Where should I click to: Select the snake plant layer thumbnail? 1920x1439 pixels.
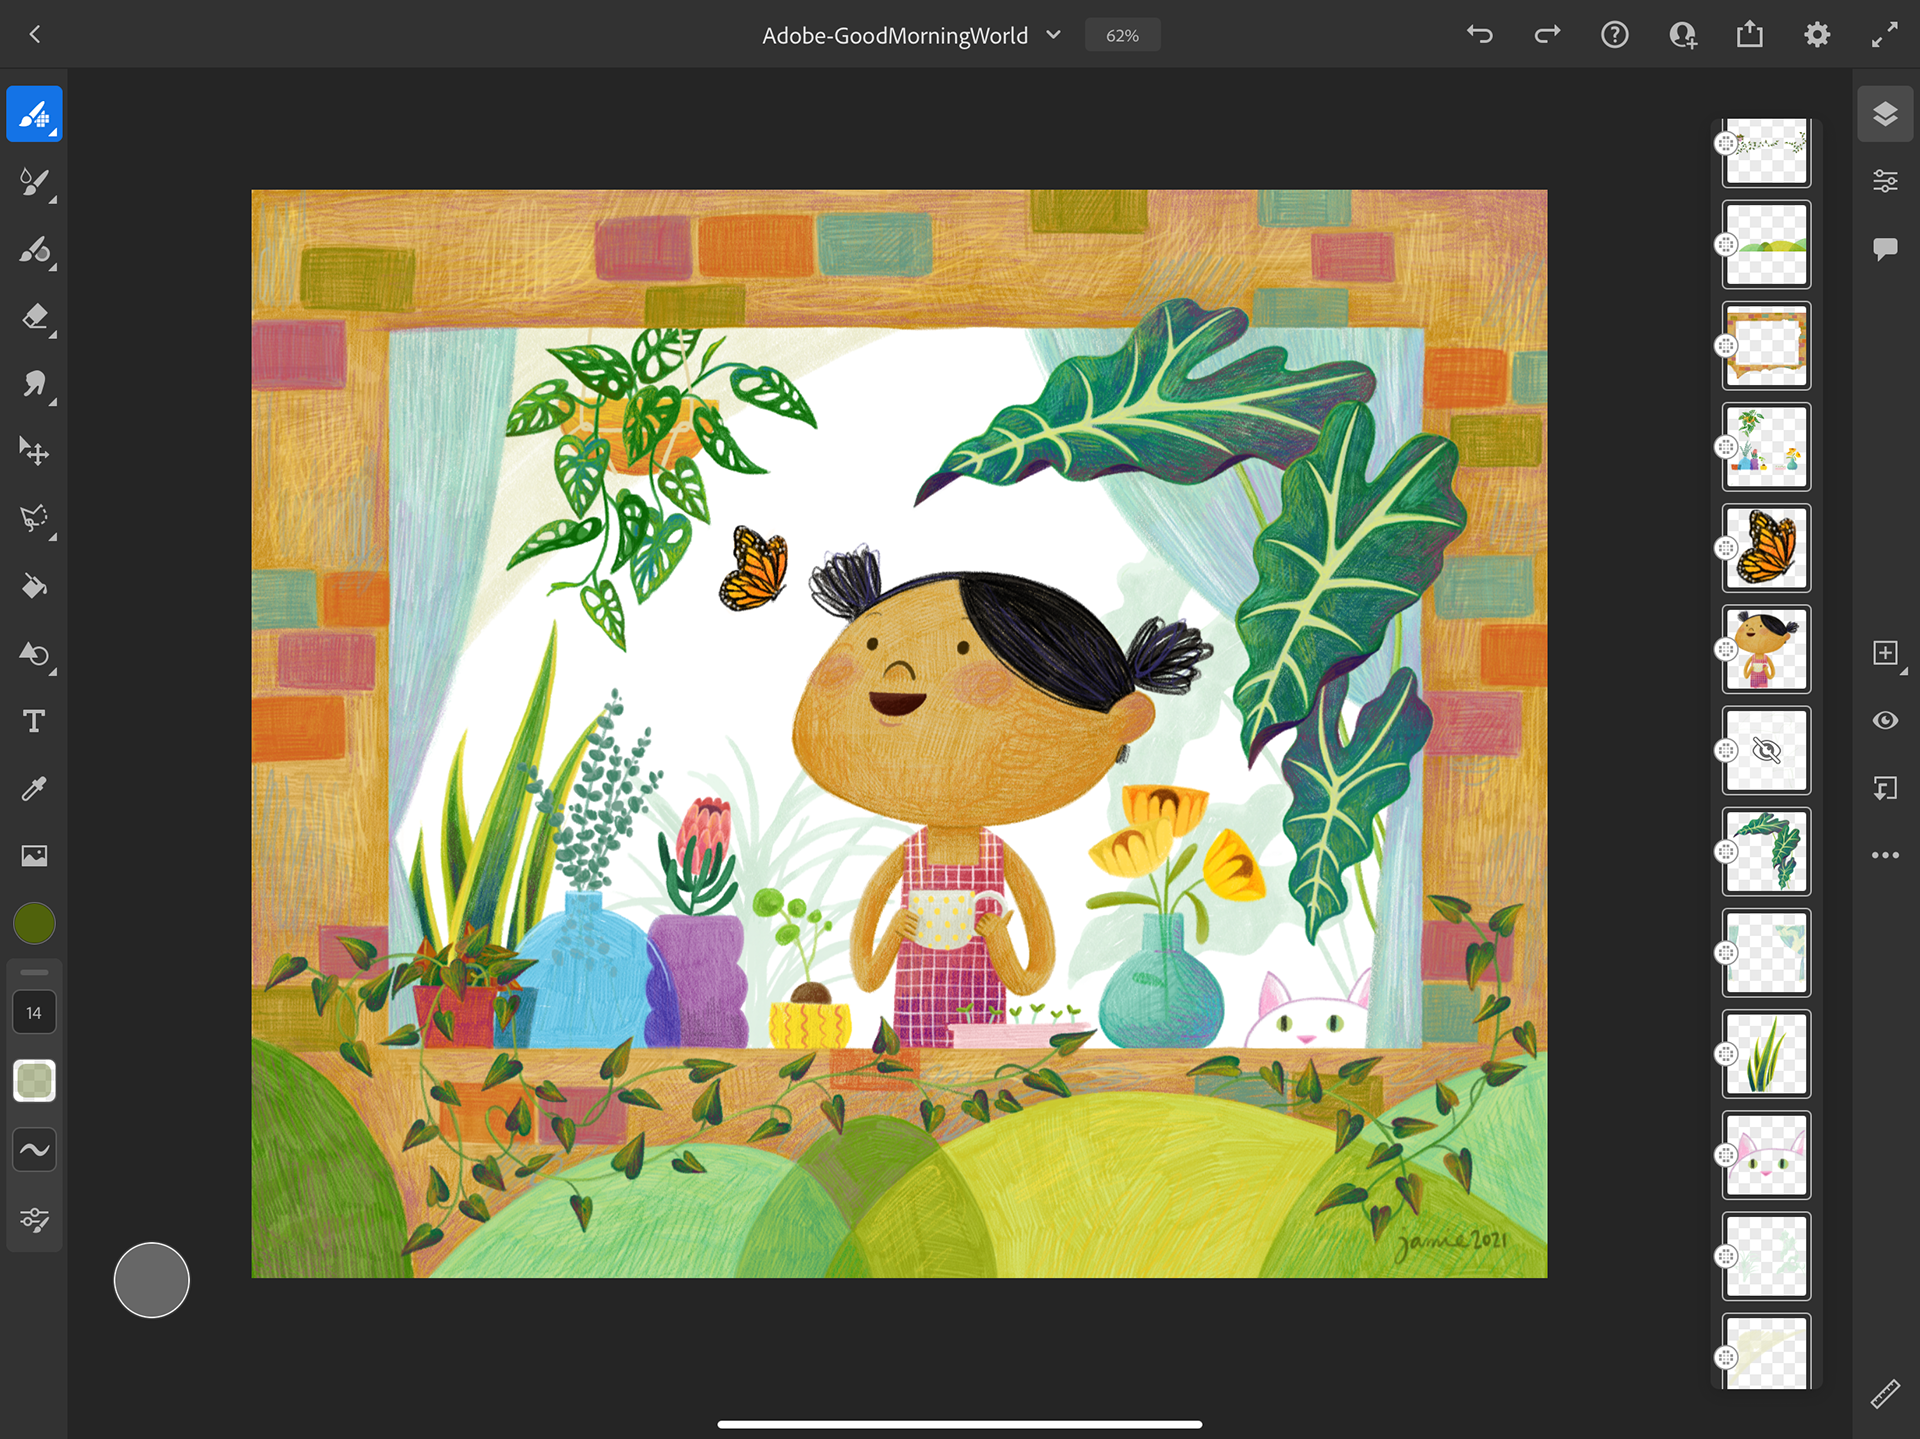click(1767, 1054)
